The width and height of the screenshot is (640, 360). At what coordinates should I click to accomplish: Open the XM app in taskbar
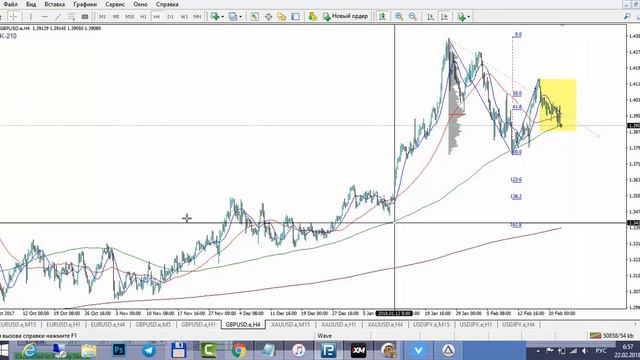[359, 350]
